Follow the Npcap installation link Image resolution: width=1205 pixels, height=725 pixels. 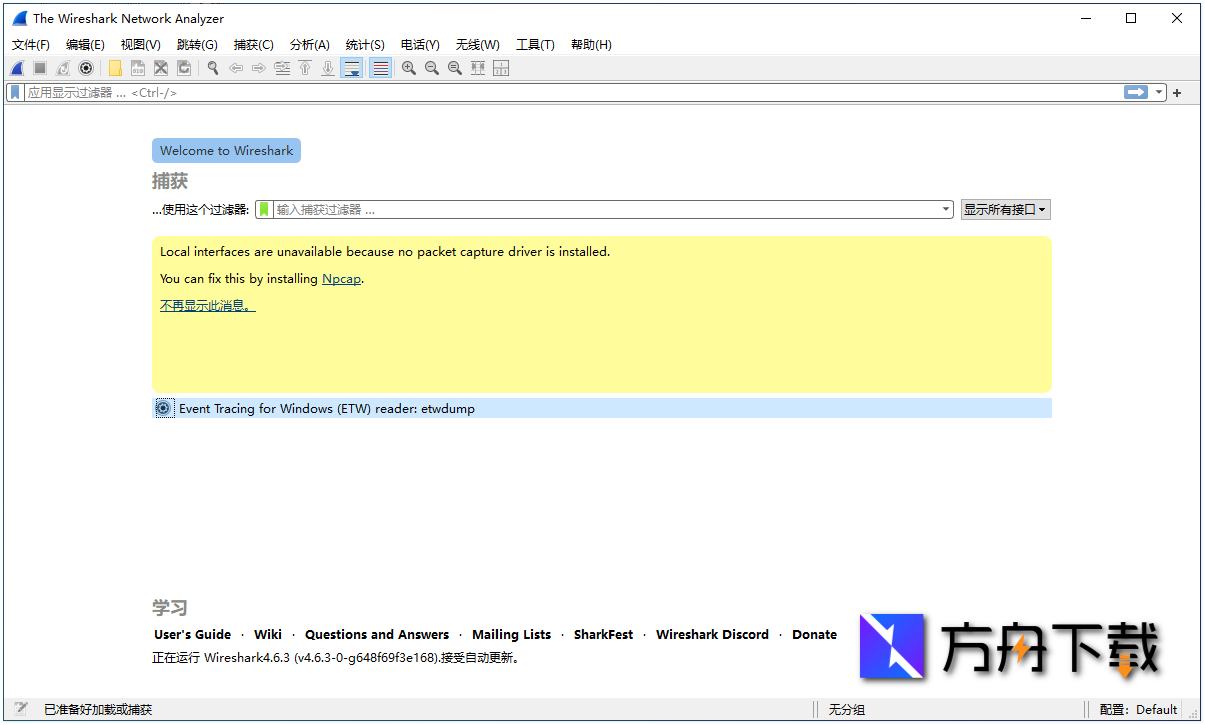click(341, 278)
